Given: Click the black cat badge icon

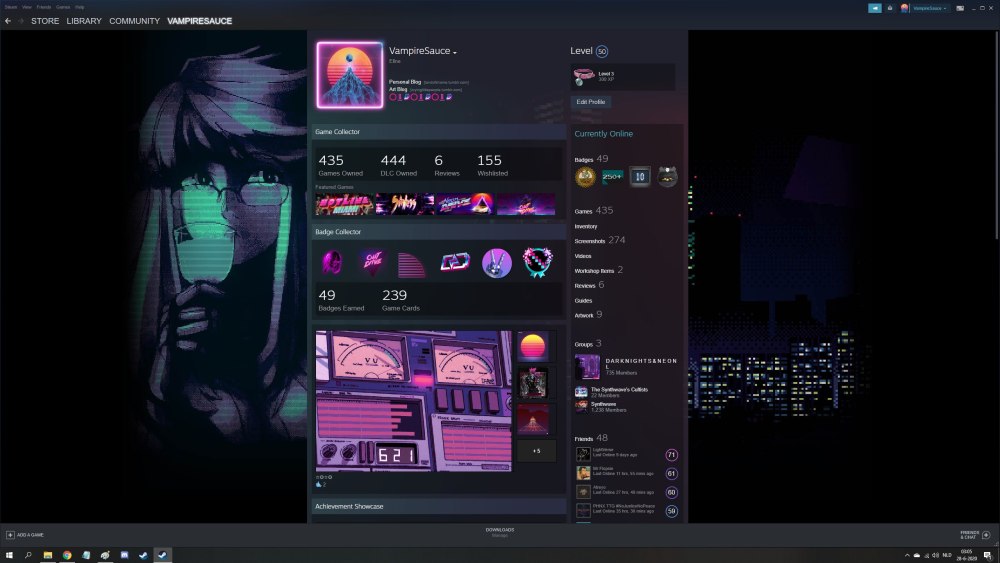Looking at the screenshot, I should [667, 177].
